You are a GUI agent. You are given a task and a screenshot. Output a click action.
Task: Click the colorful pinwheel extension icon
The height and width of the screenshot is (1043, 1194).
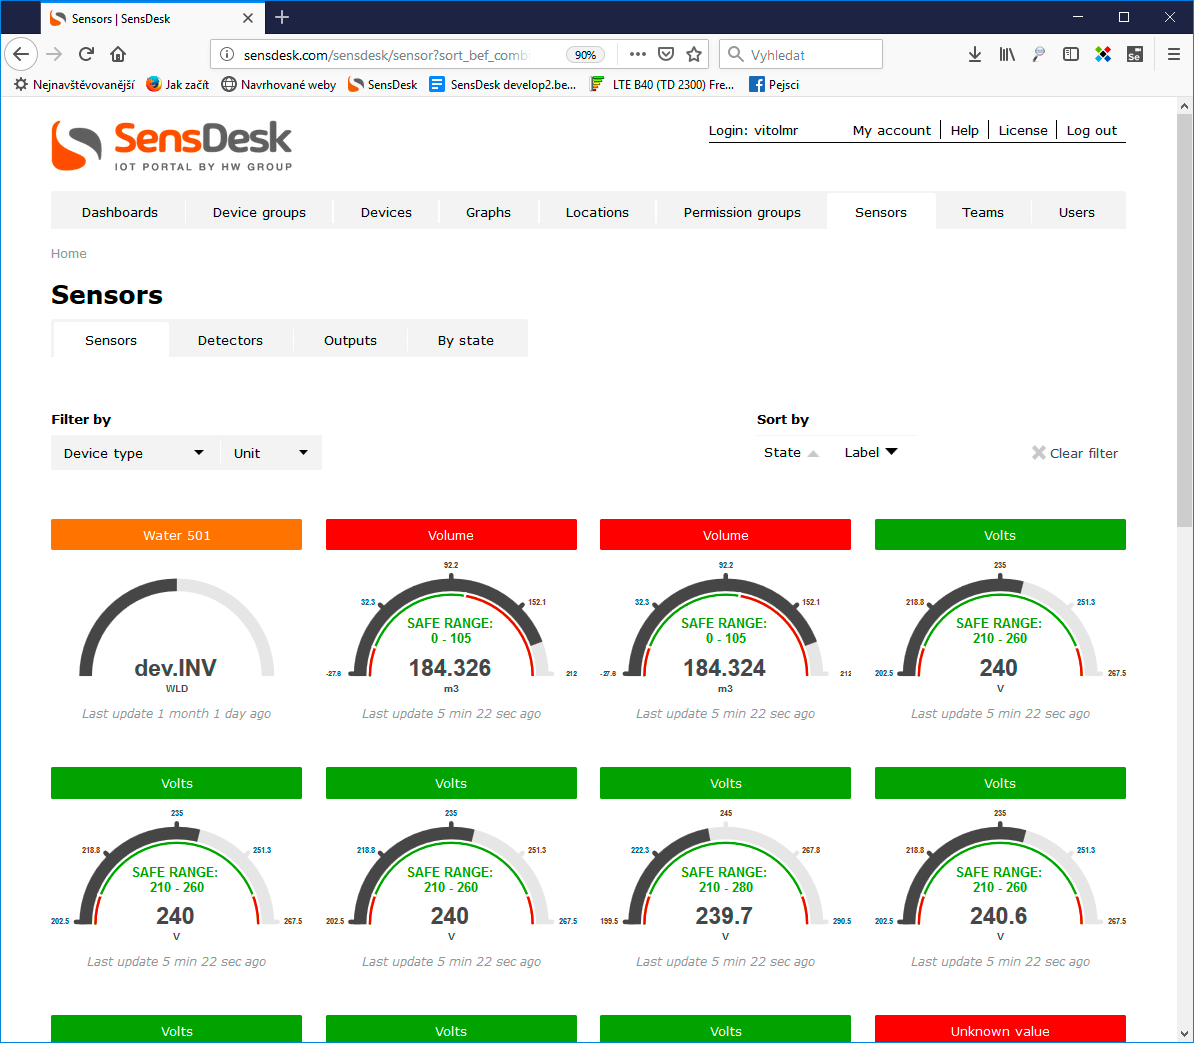(1103, 54)
